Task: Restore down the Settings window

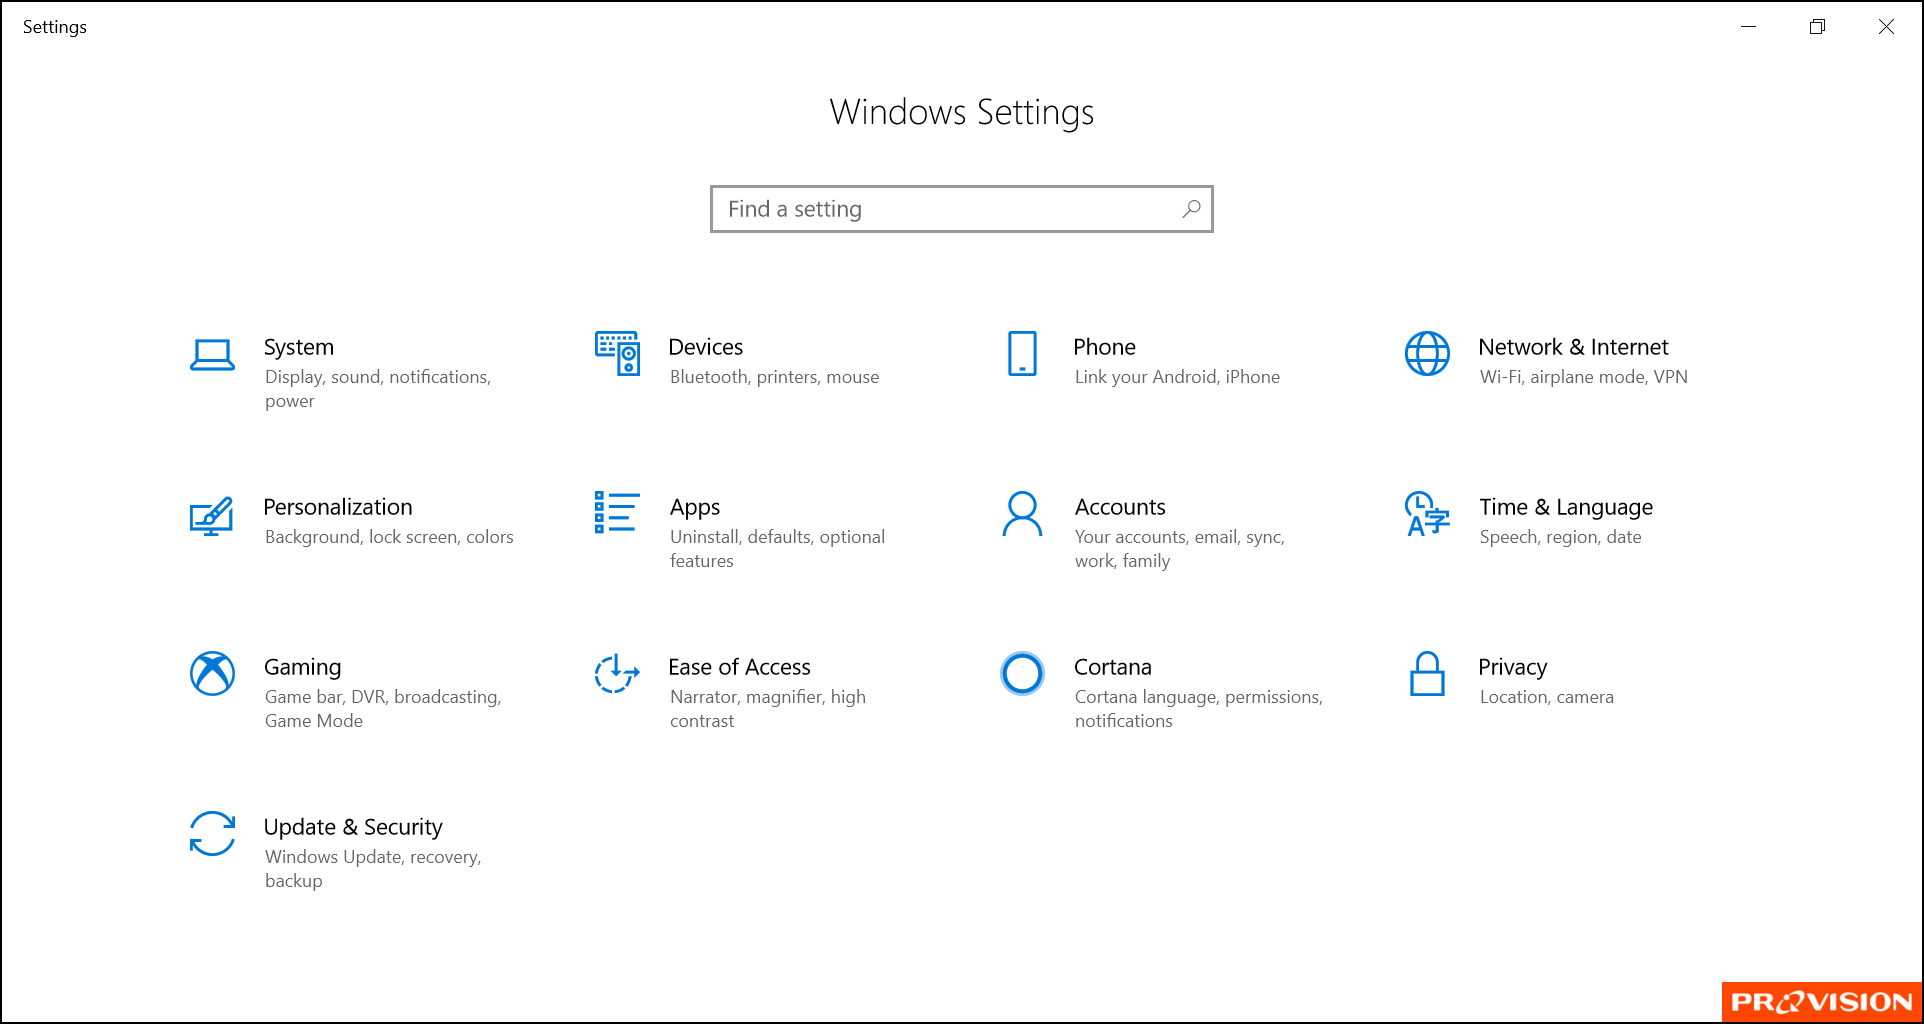Action: tap(1817, 27)
